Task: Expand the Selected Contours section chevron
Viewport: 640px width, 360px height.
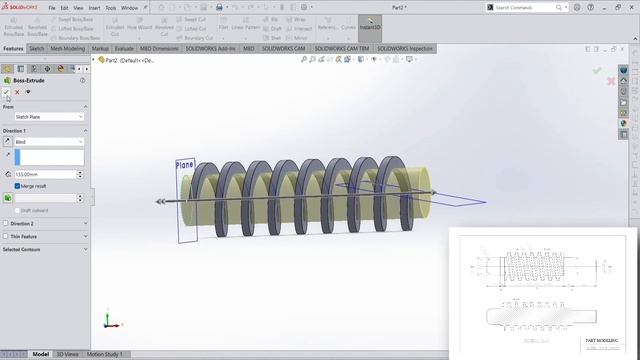Action: pos(85,249)
